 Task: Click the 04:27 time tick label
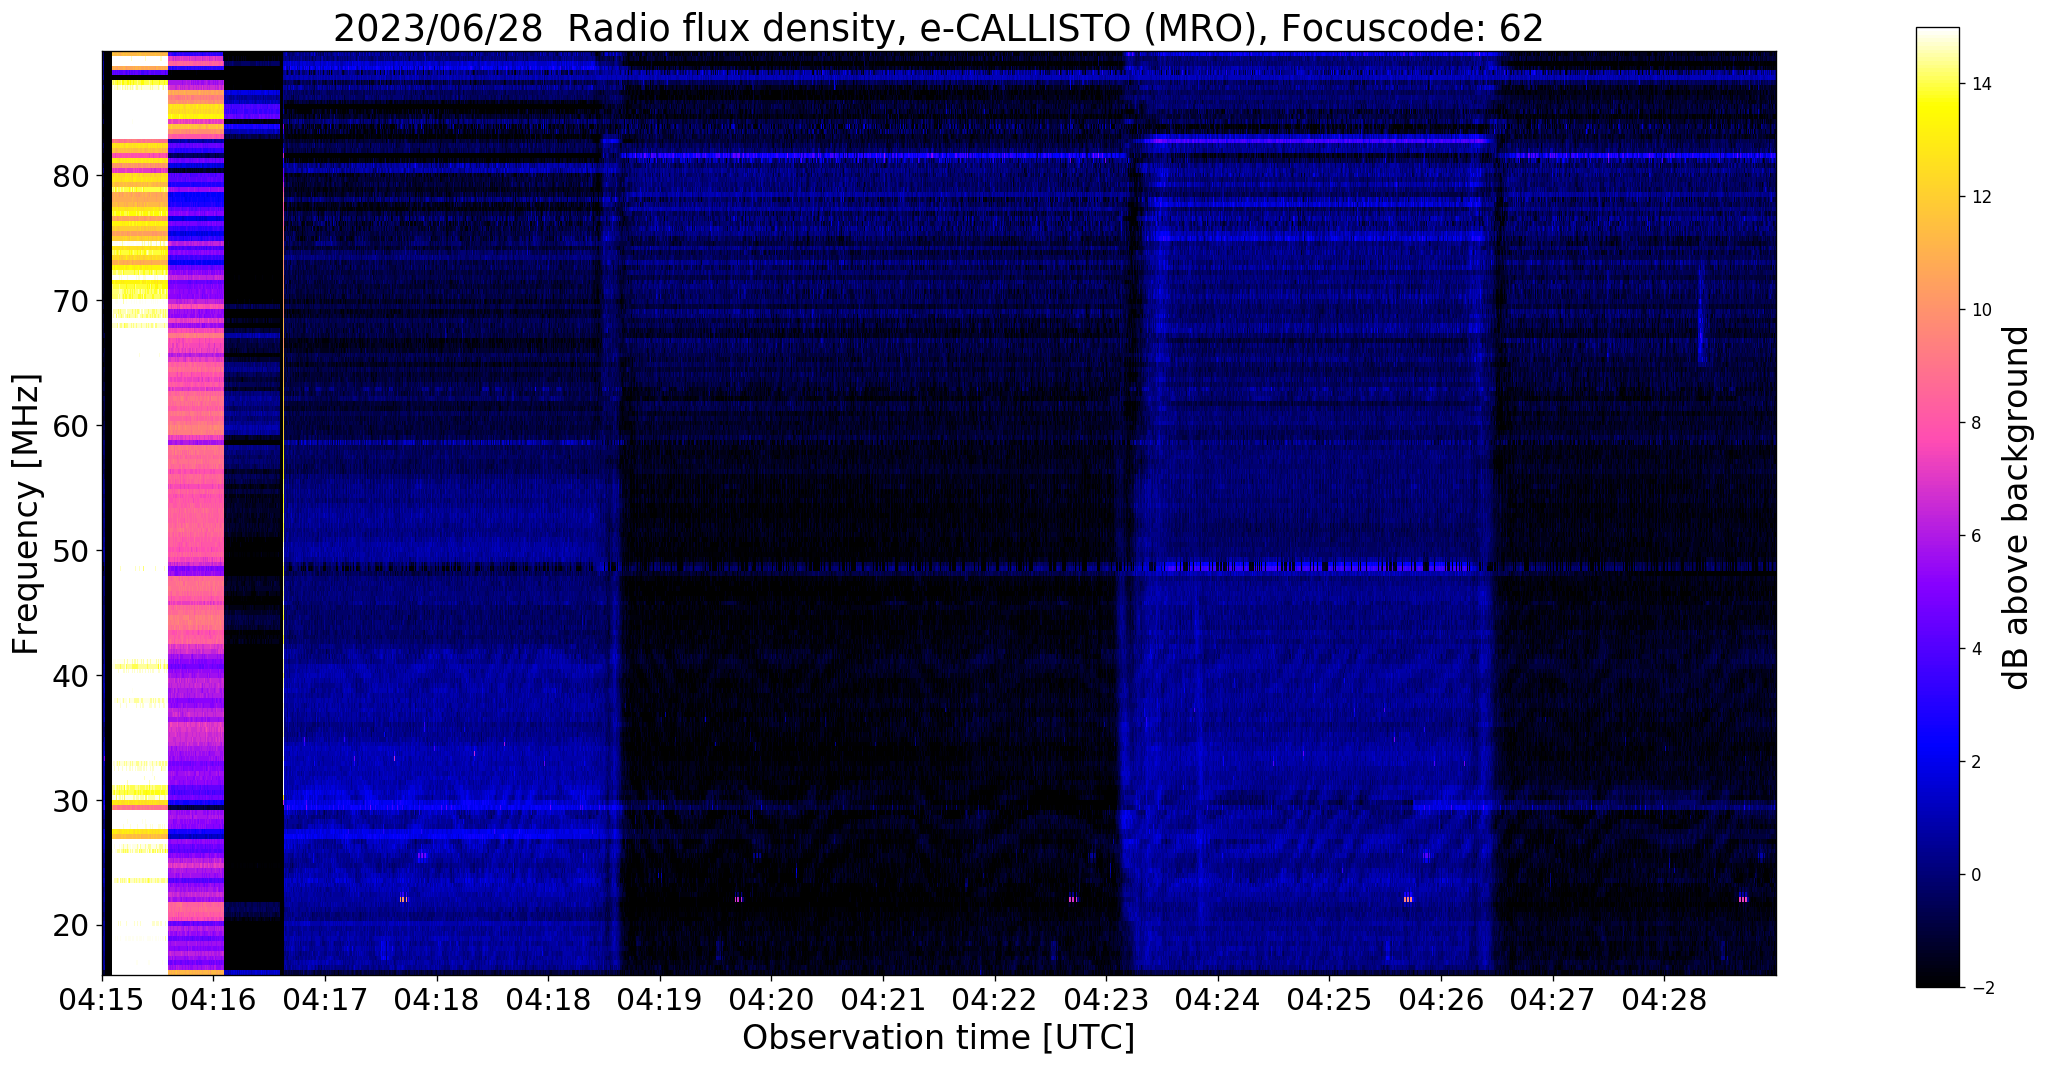(x=1552, y=998)
